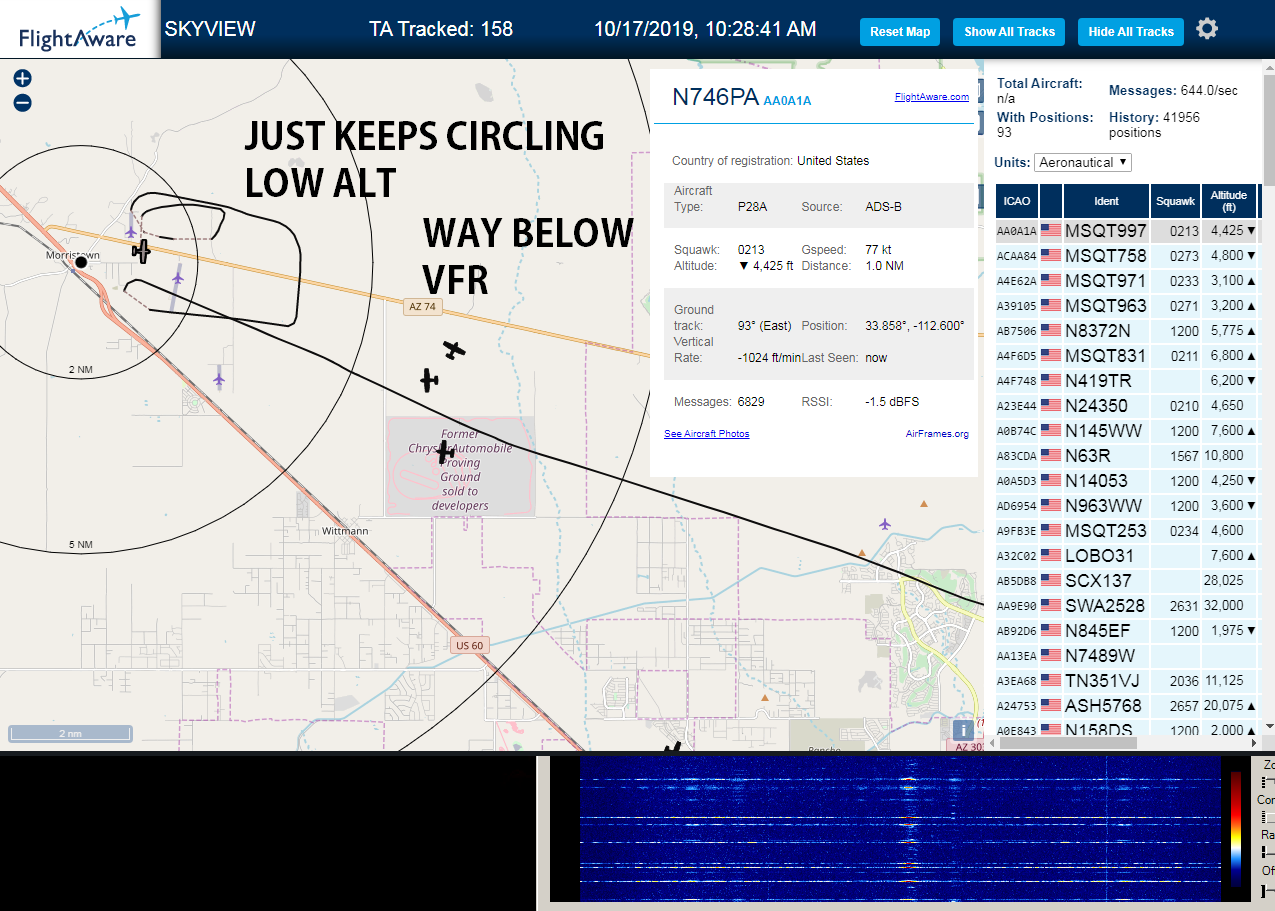
Task: Click altitude value 28,025 in the table
Action: [x=1224, y=580]
